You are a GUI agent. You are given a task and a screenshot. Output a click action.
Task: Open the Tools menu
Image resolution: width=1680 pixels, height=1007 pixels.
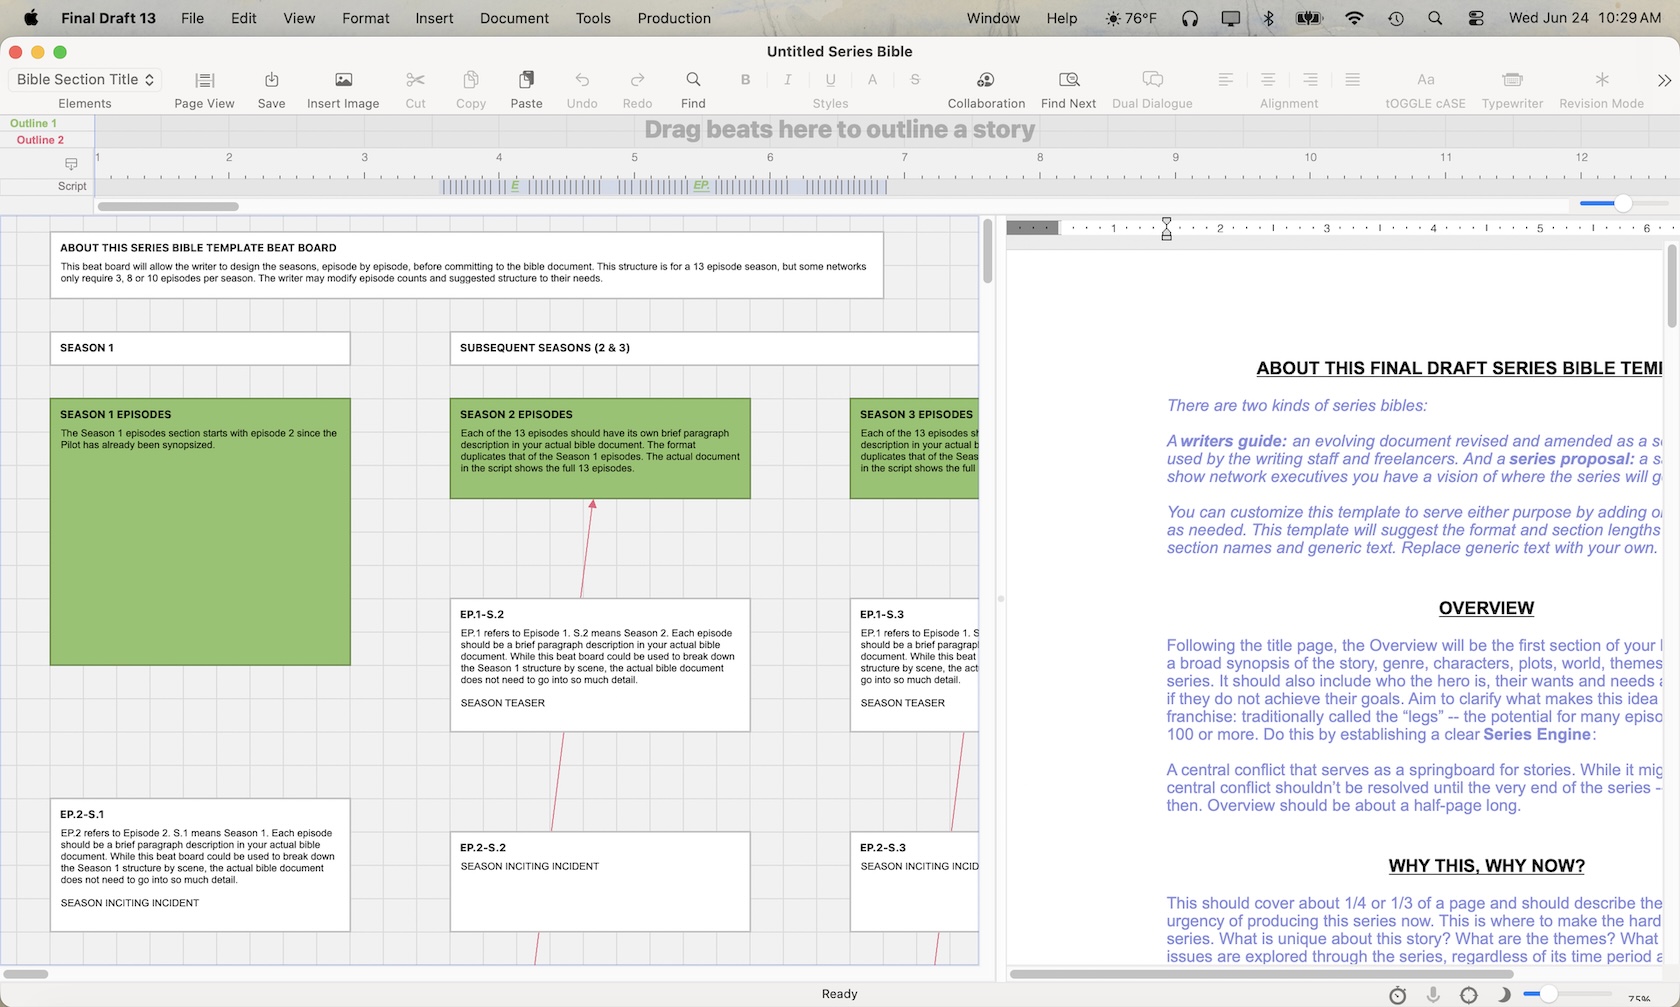(593, 18)
